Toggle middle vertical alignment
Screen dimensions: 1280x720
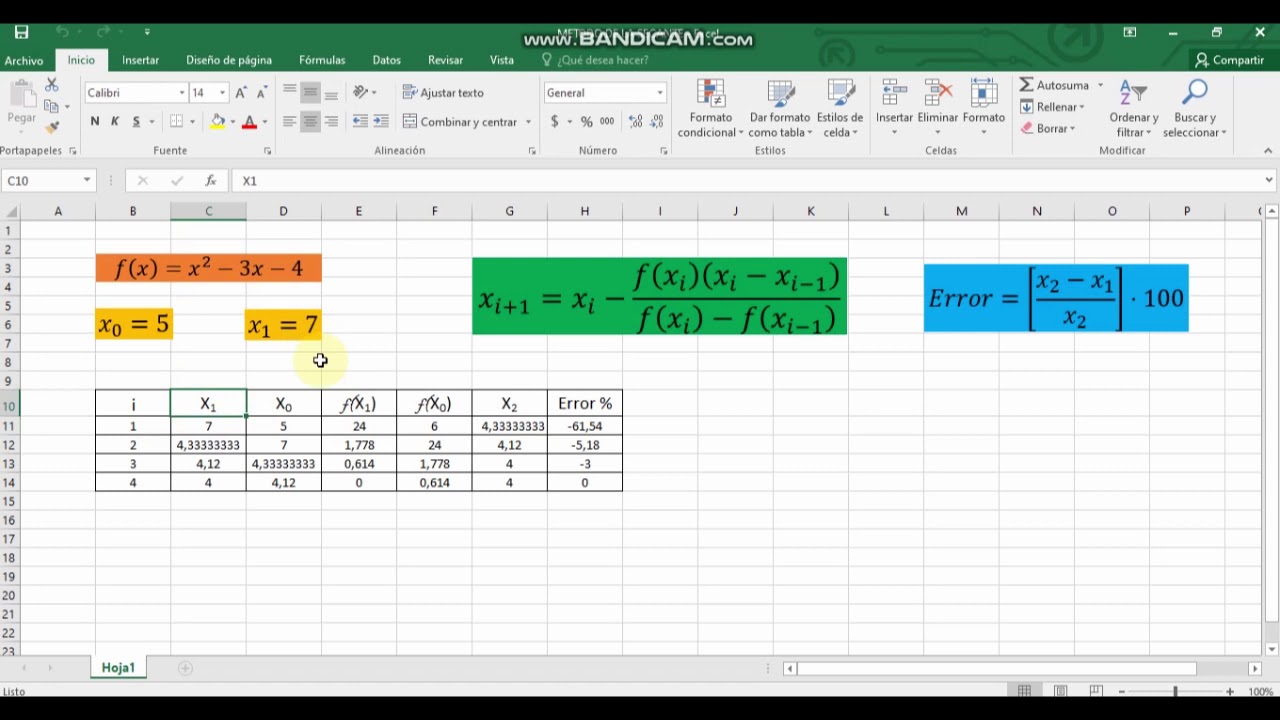point(310,93)
